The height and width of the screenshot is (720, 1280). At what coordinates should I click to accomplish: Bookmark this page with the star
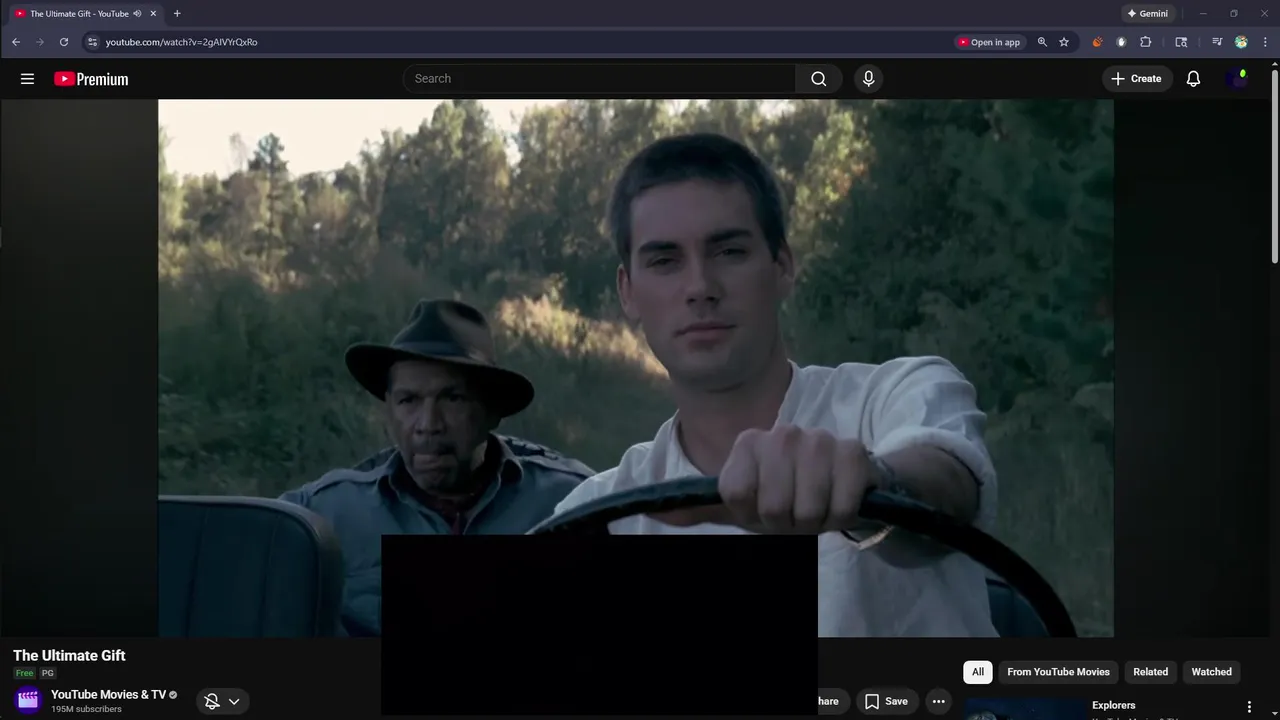click(1064, 42)
